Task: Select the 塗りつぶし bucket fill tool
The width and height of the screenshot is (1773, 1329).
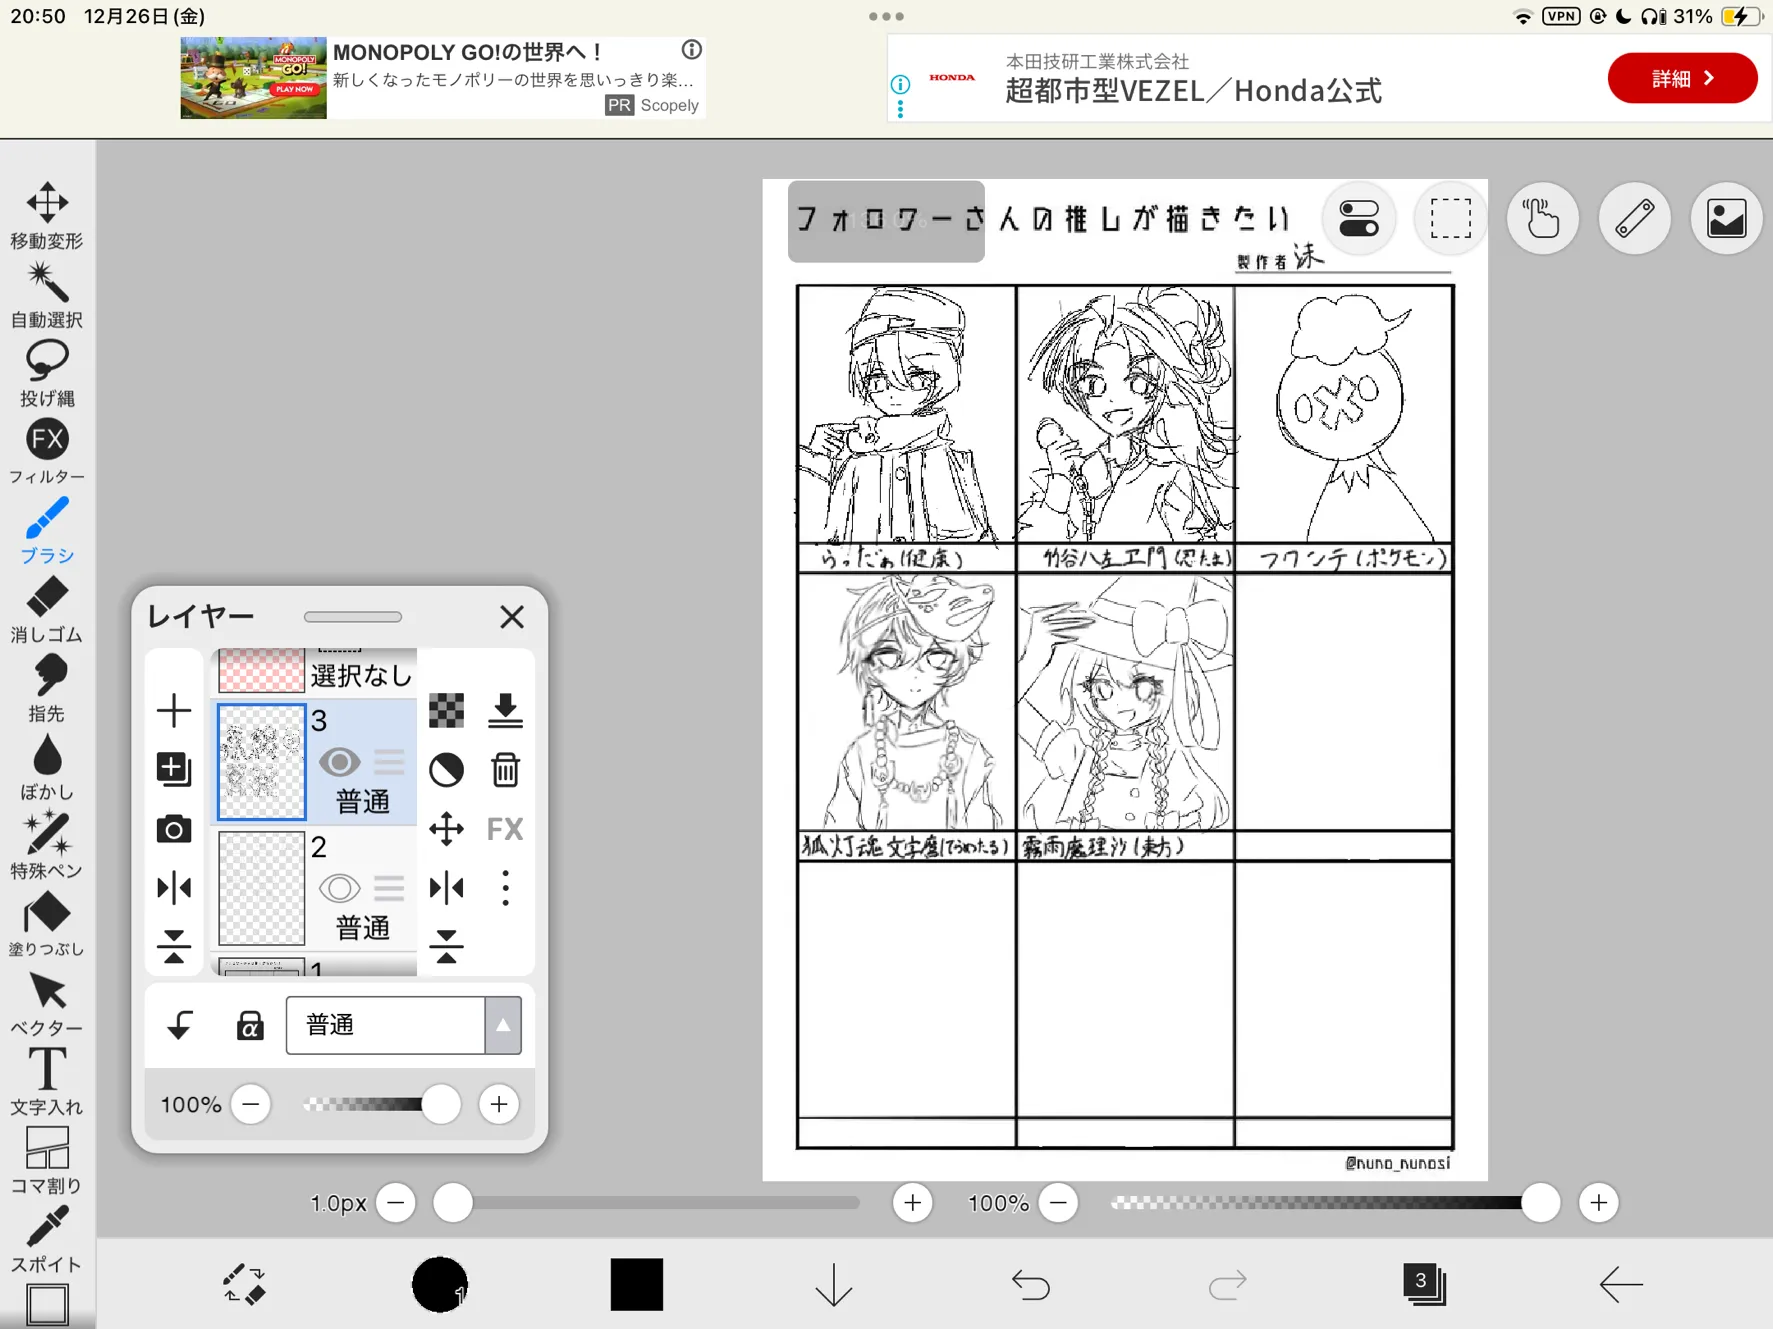Action: click(47, 924)
